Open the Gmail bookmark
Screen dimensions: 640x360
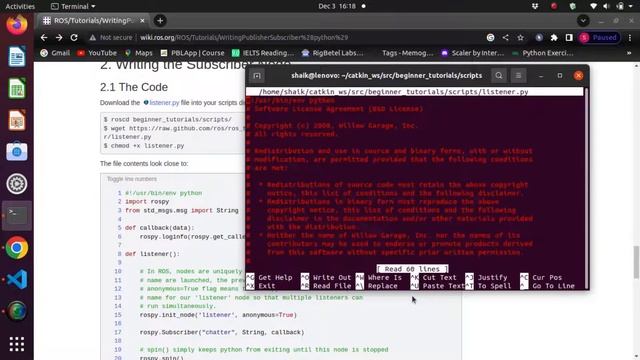click(x=56, y=53)
